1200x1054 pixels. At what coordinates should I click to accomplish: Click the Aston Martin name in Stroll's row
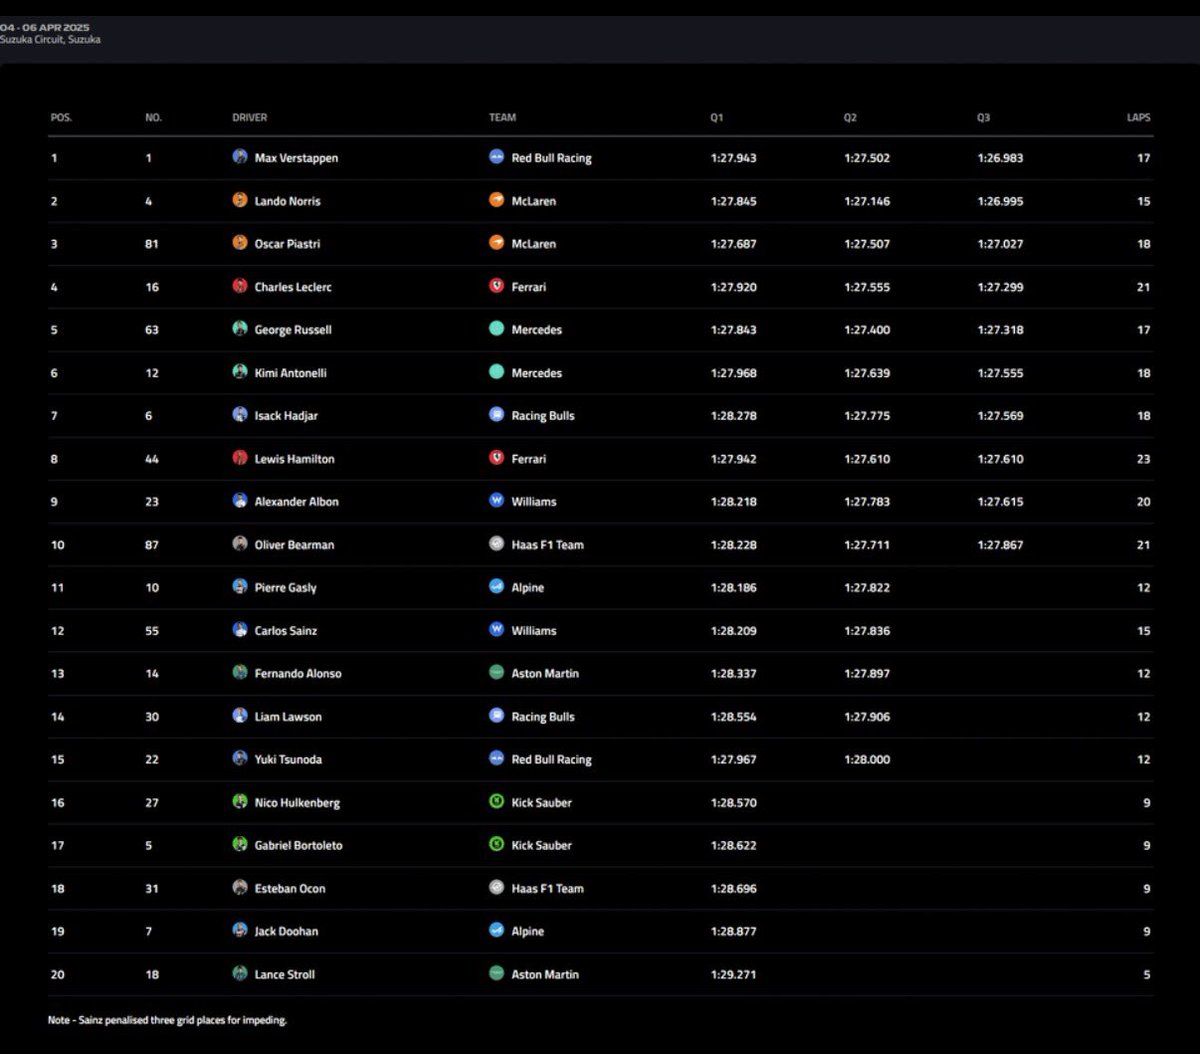coord(545,975)
